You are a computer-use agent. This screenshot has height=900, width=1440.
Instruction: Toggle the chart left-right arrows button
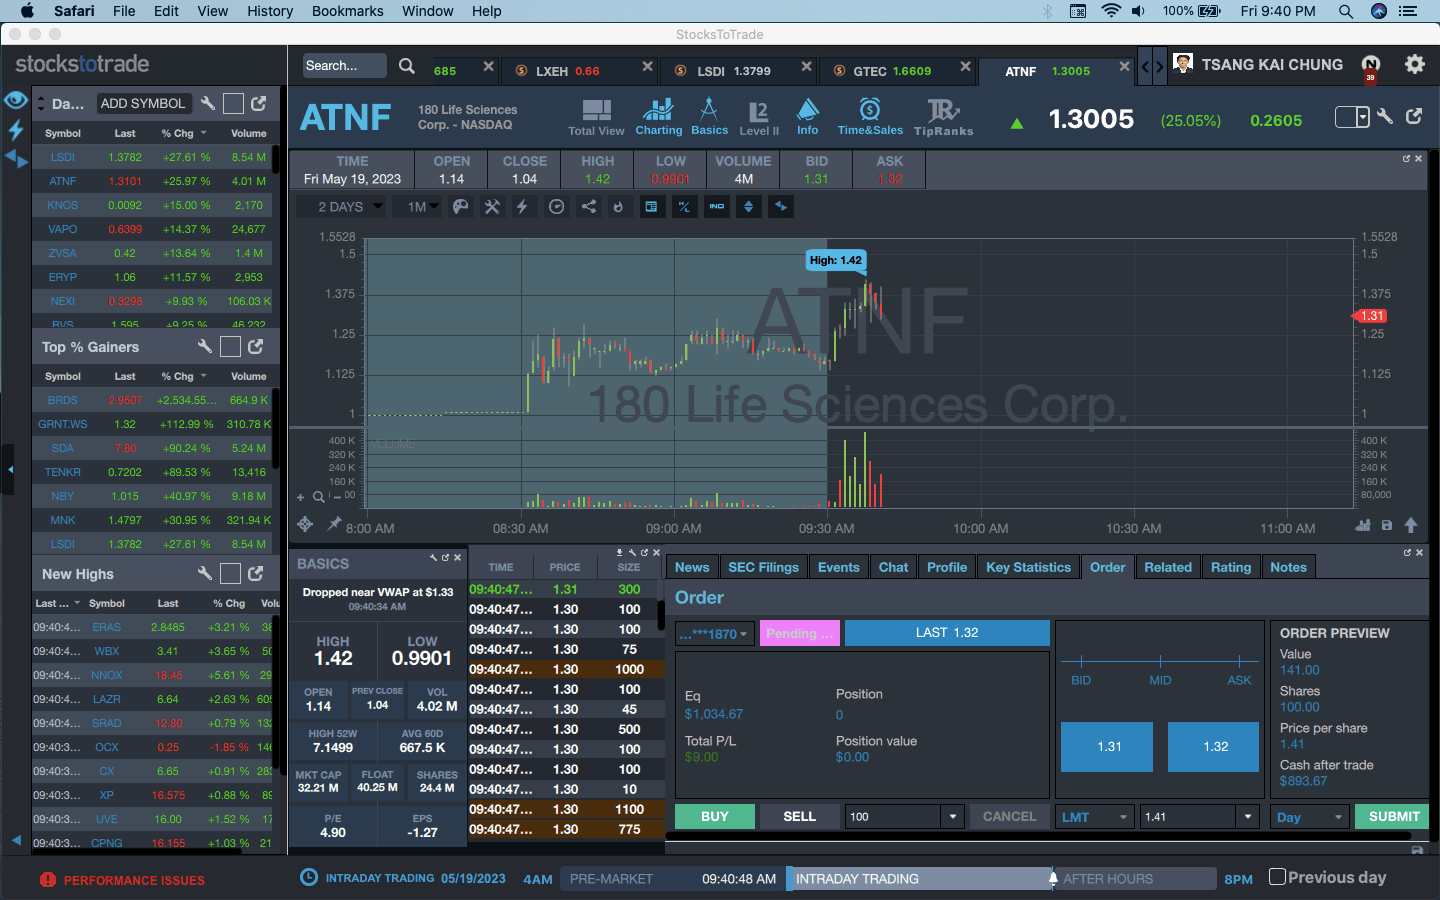(781, 207)
